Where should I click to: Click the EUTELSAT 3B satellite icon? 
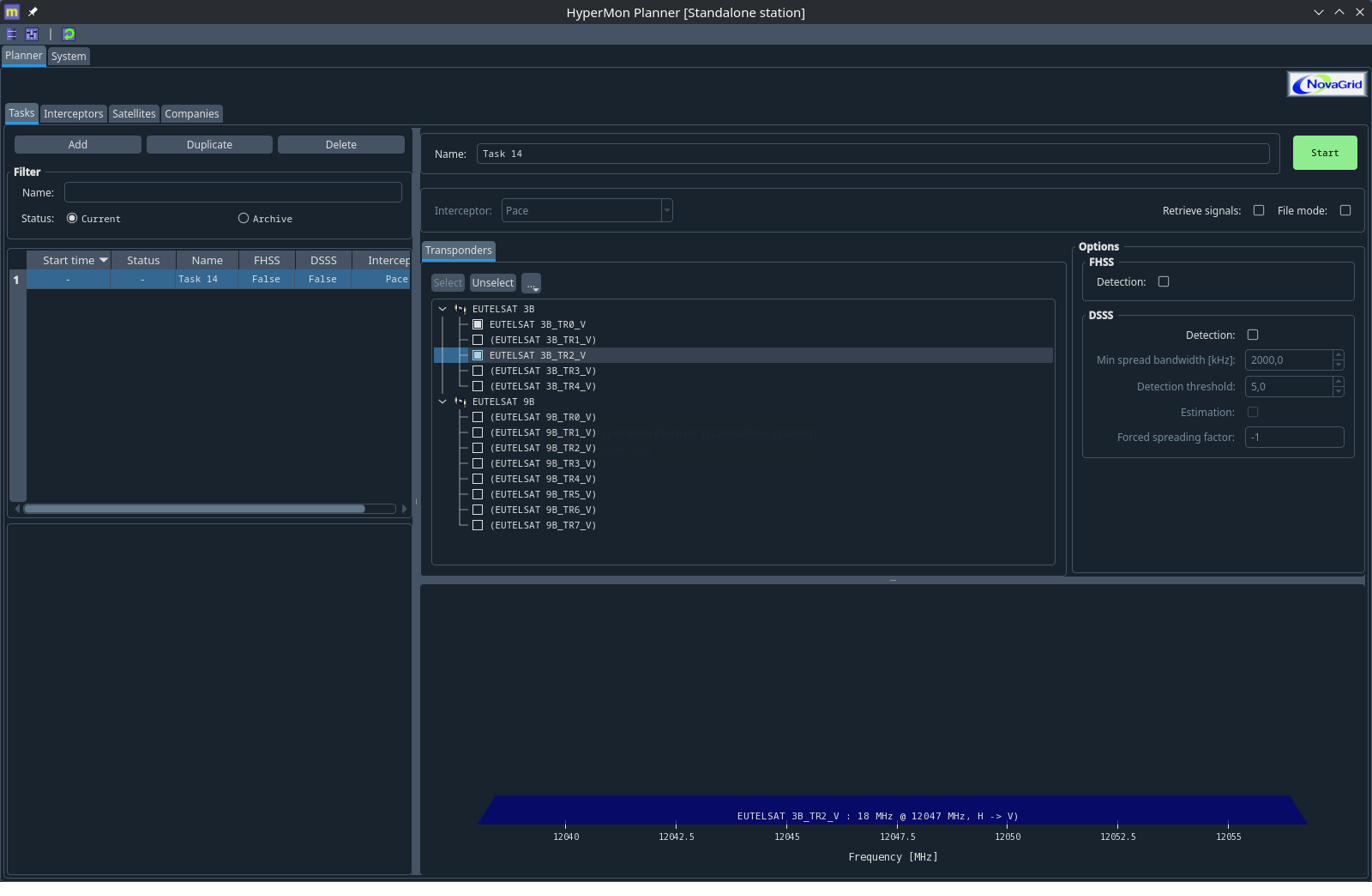(460, 309)
